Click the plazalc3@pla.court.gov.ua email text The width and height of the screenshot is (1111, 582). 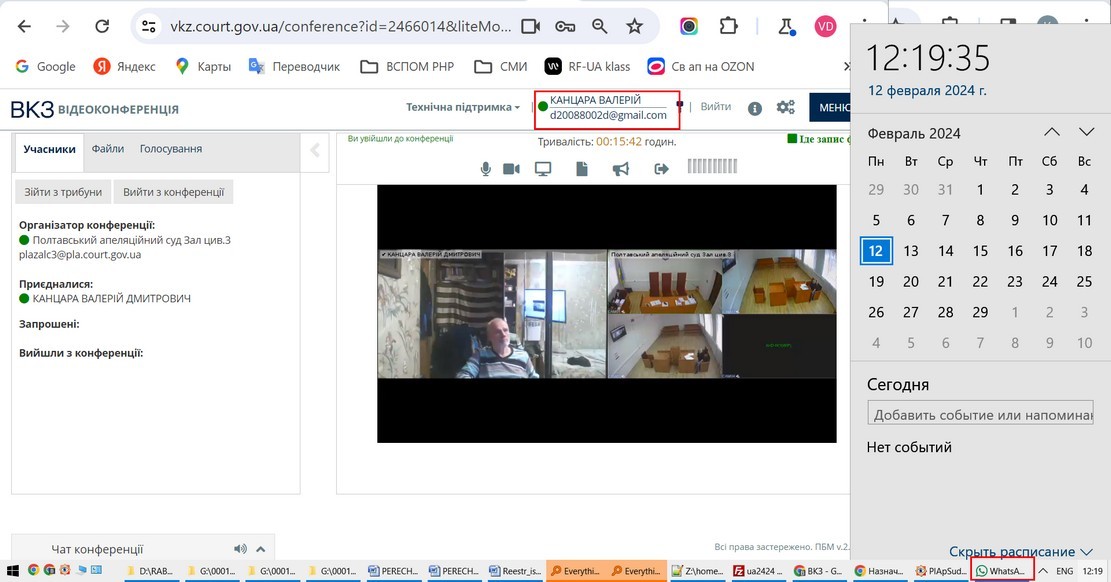pyautogui.click(x=80, y=254)
